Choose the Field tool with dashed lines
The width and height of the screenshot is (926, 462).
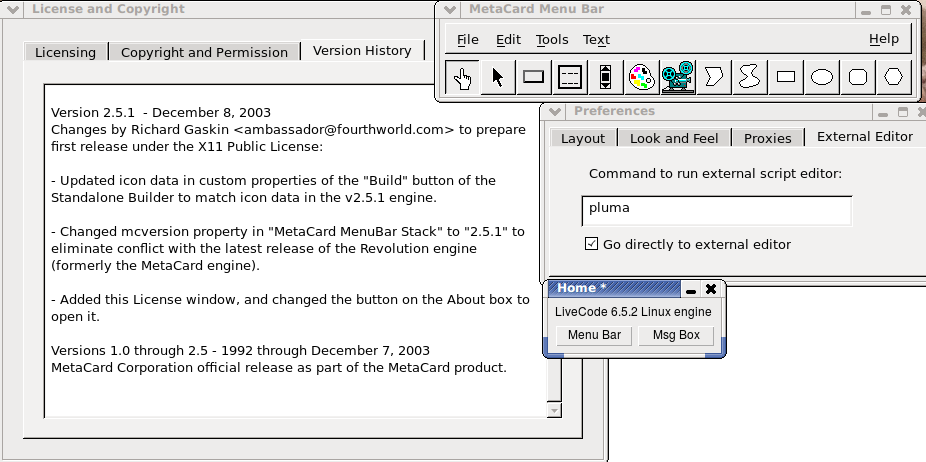pos(569,77)
